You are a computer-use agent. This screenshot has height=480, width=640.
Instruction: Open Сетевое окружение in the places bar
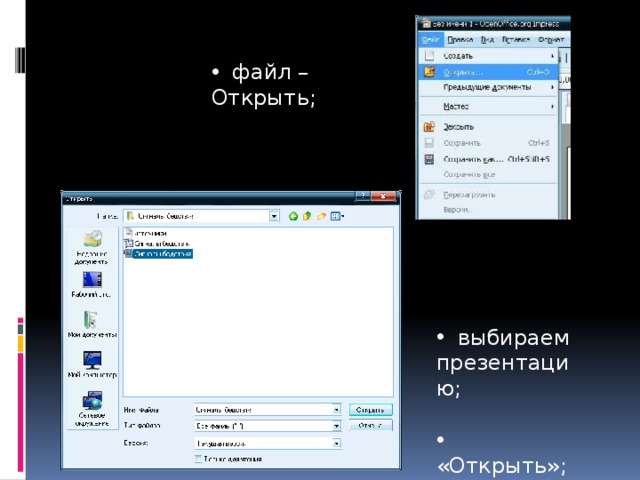pos(92,409)
